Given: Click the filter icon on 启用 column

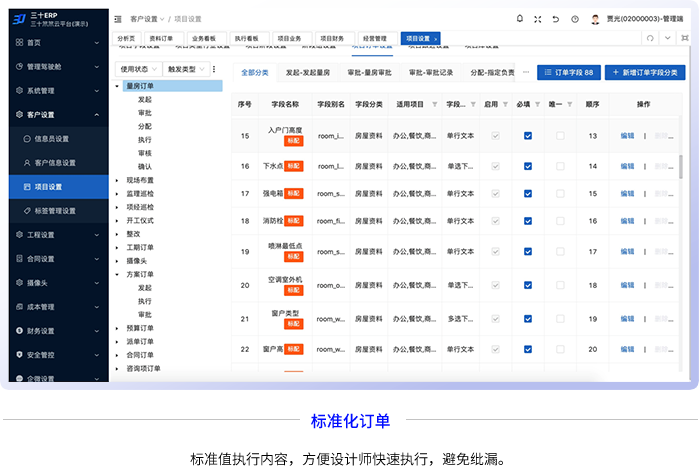Looking at the screenshot, I should (506, 104).
